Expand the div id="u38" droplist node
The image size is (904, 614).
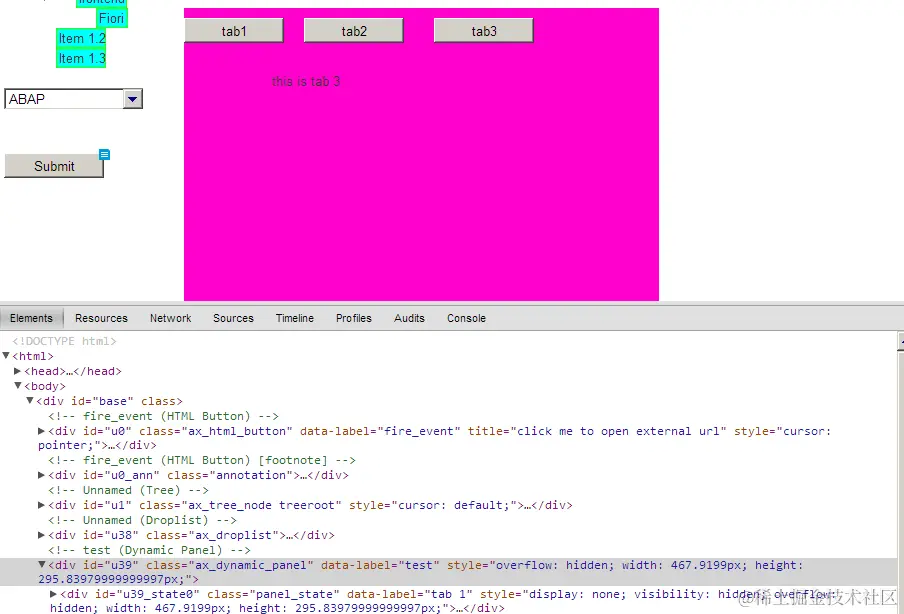(41, 534)
